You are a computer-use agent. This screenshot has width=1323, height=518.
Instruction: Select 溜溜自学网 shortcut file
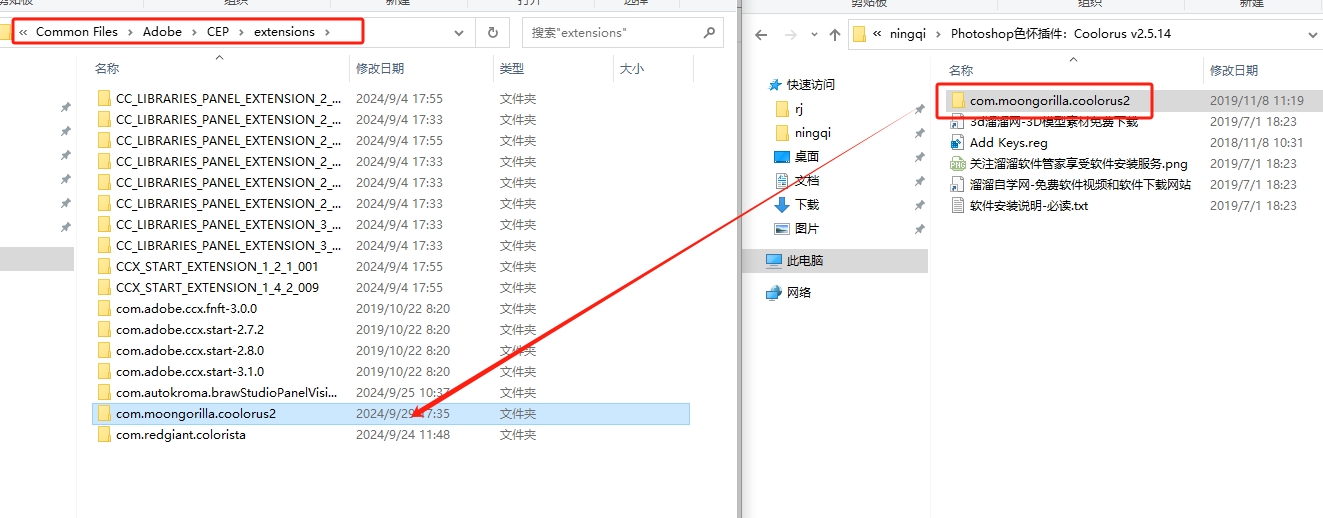(1080, 185)
